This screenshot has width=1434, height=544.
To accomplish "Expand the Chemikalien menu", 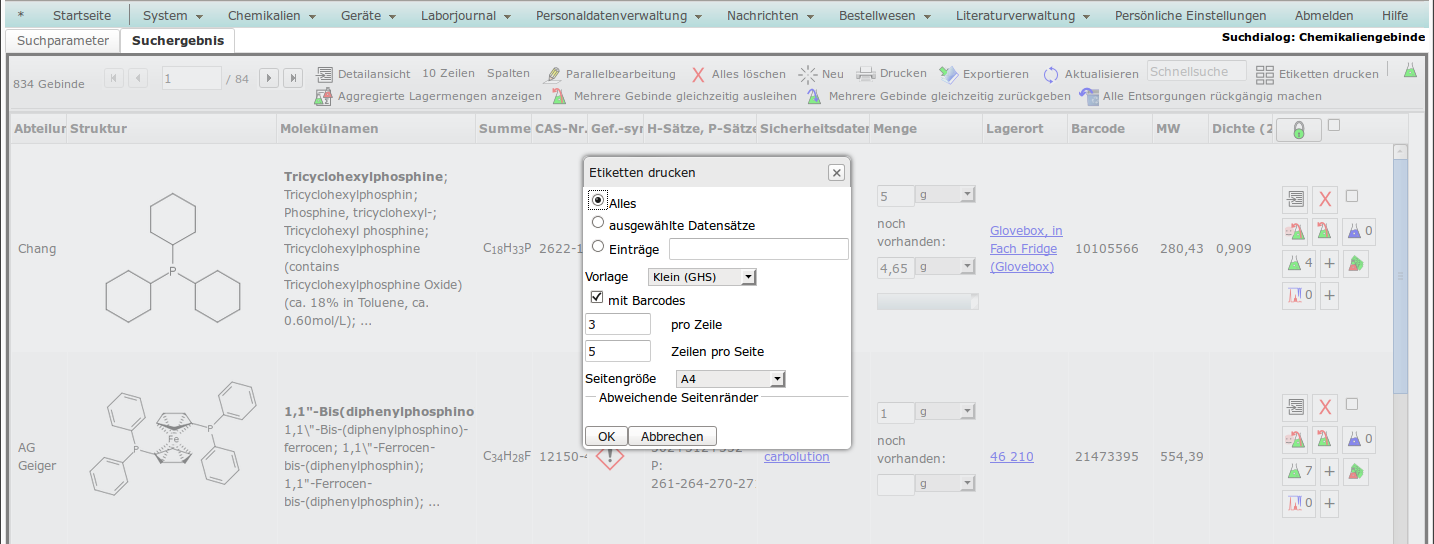I will [271, 16].
